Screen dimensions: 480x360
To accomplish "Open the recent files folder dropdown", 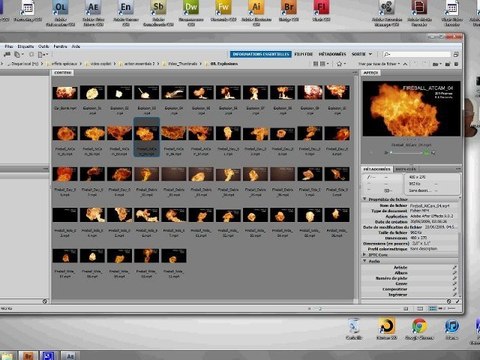I will [x=436, y=64].
